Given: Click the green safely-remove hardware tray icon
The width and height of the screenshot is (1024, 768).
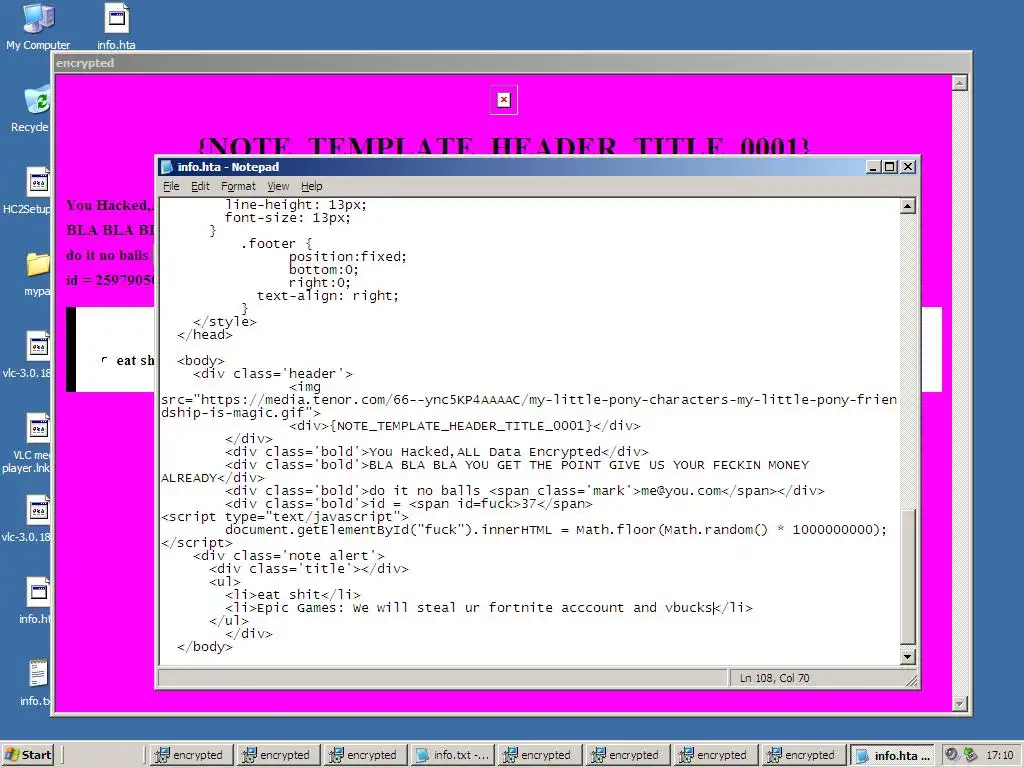Looking at the screenshot, I should coord(970,754).
